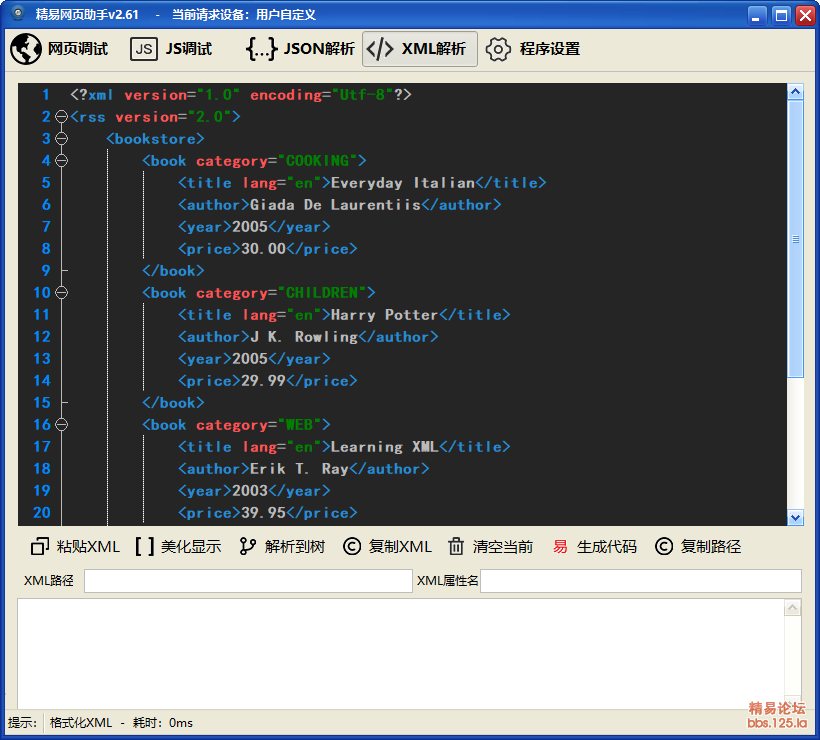This screenshot has height=740, width=820.
Task: Click the copy path circle-C icon
Action: pos(664,547)
